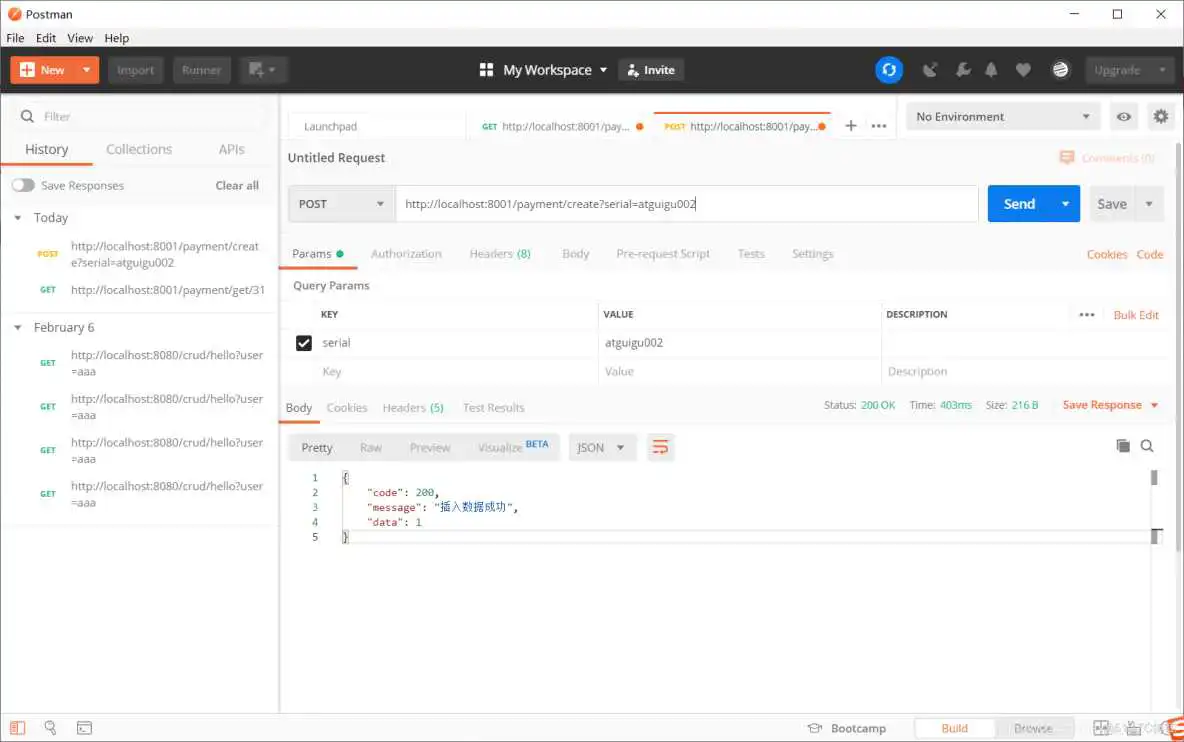Click the Postman satellite/capture requests icon
This screenshot has width=1184, height=742.
pyautogui.click(x=930, y=70)
